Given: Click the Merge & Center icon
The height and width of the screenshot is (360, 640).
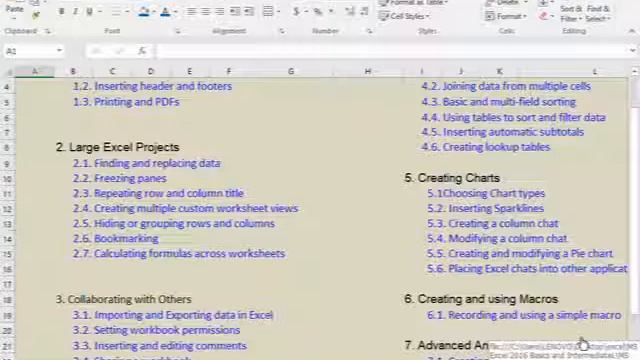Looking at the screenshot, I should (x=268, y=11).
